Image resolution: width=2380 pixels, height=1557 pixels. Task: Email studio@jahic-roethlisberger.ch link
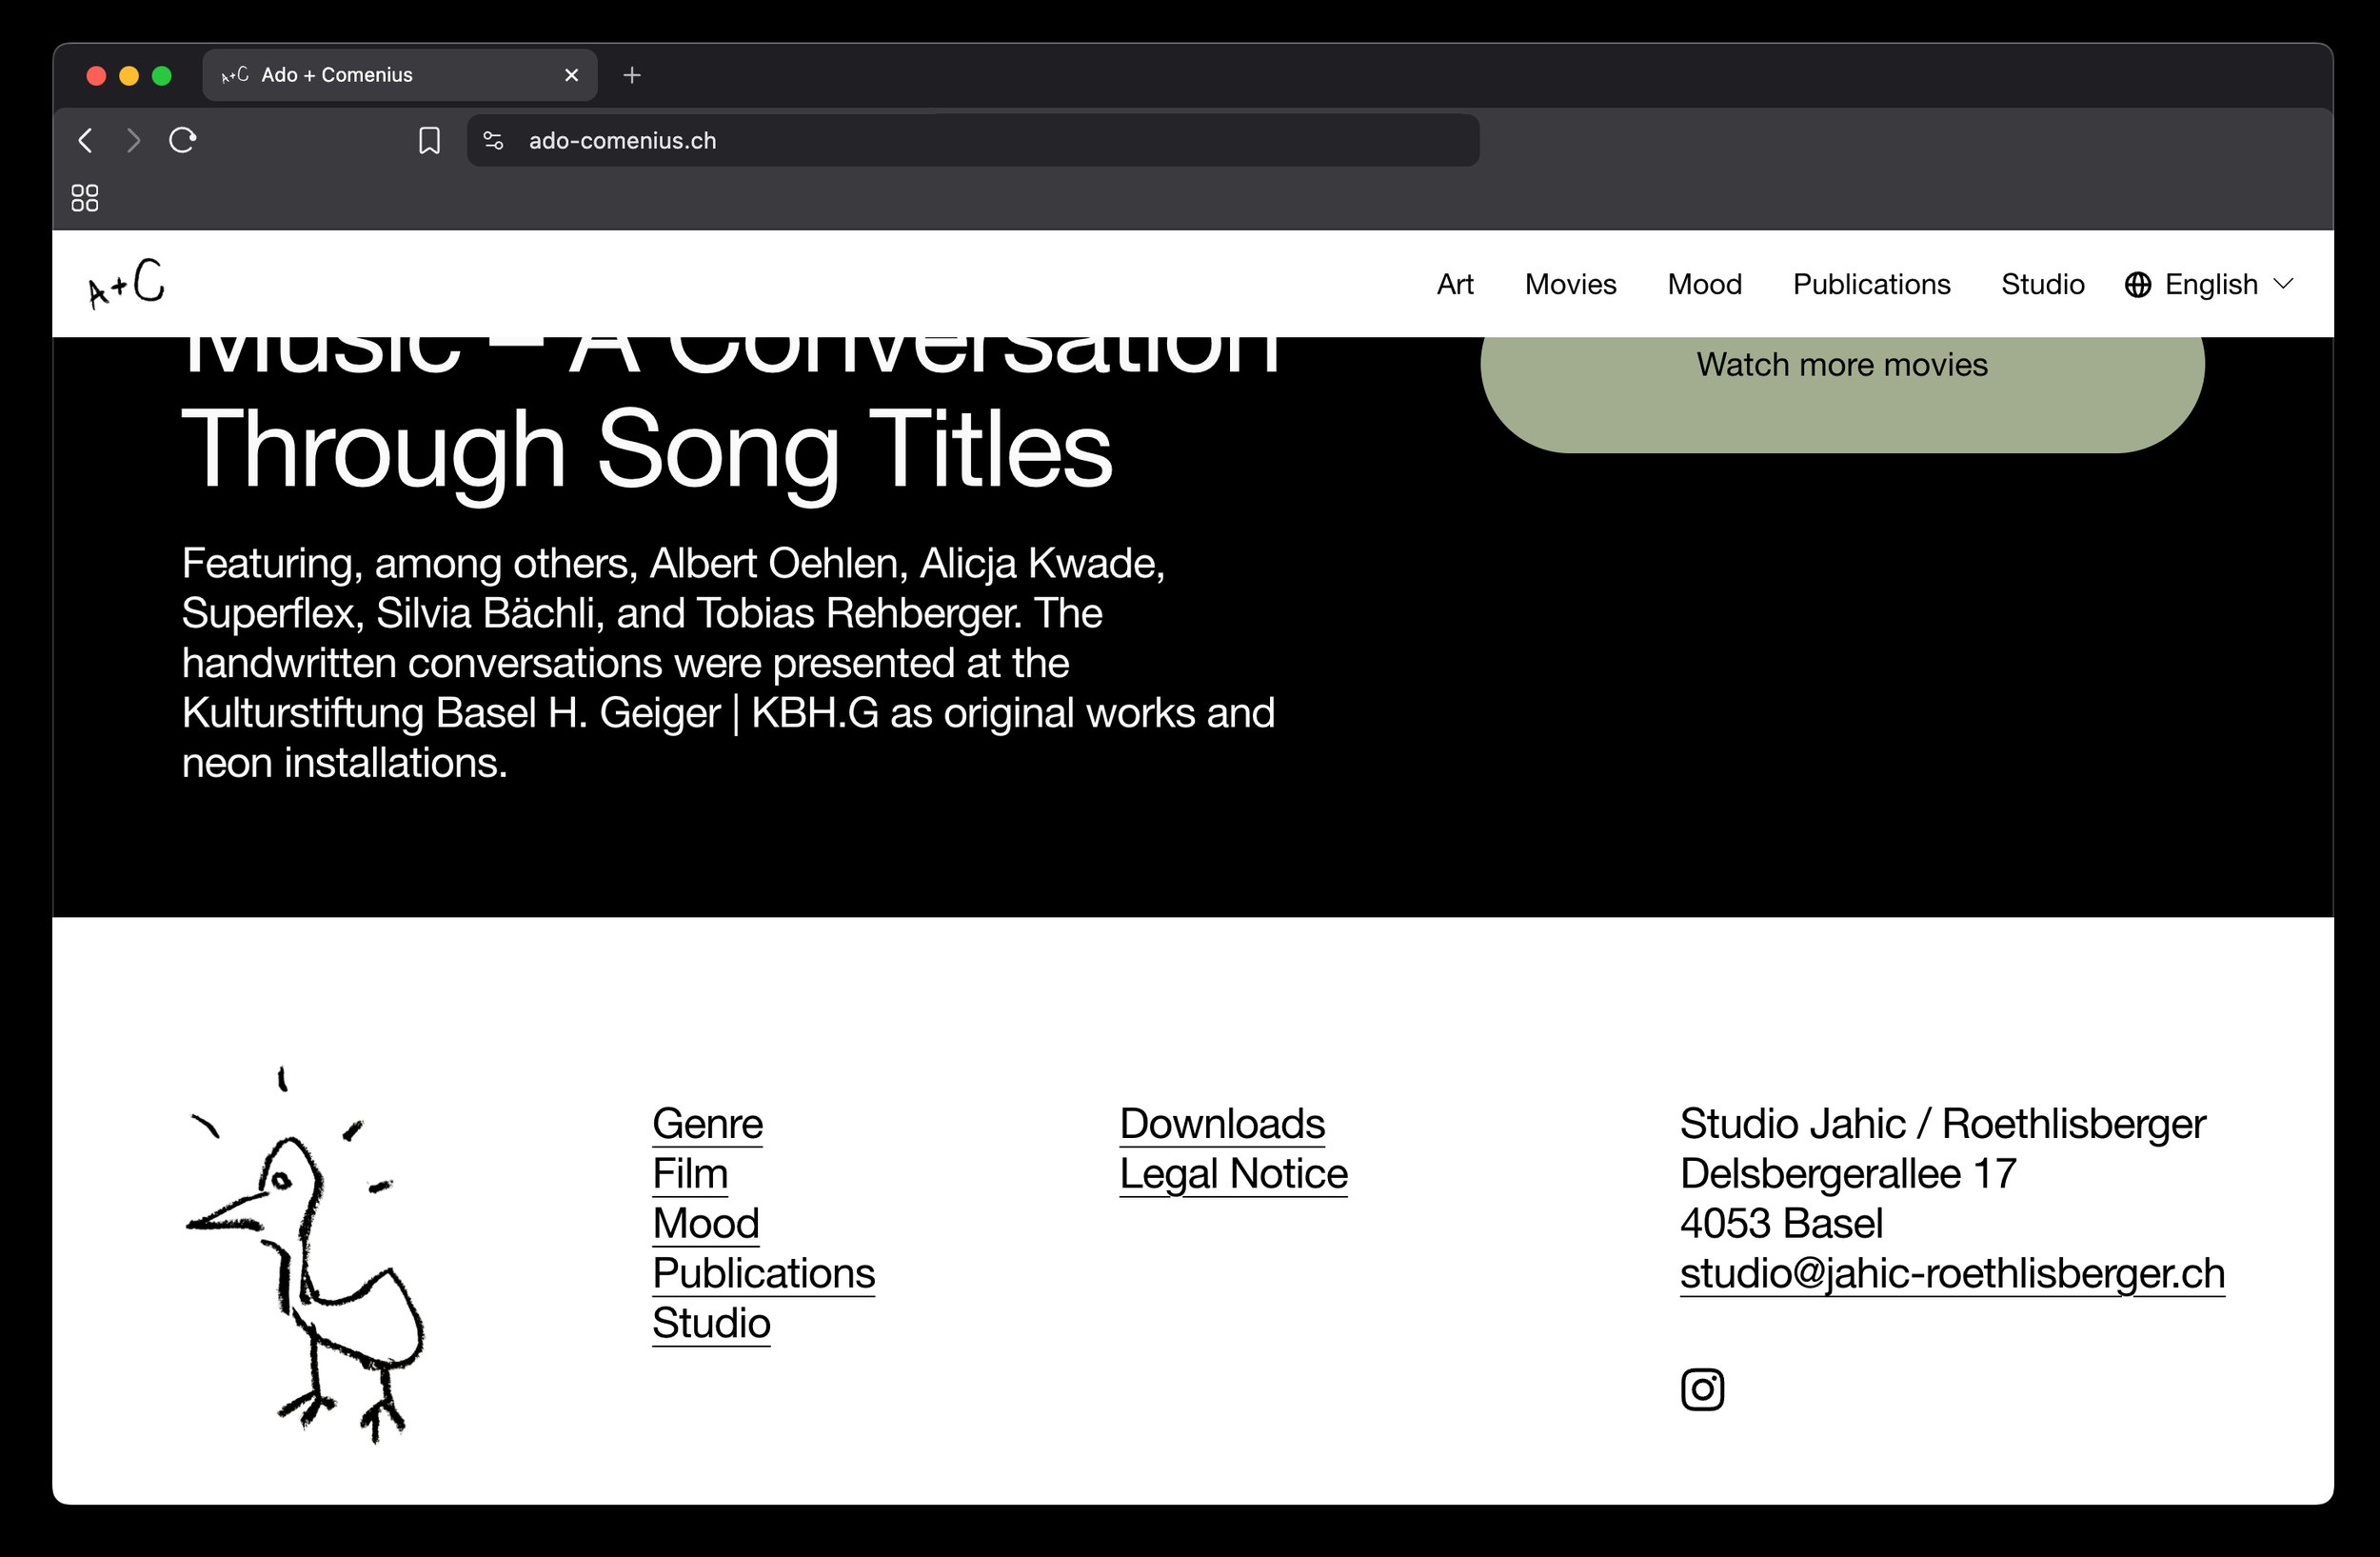[1952, 1274]
